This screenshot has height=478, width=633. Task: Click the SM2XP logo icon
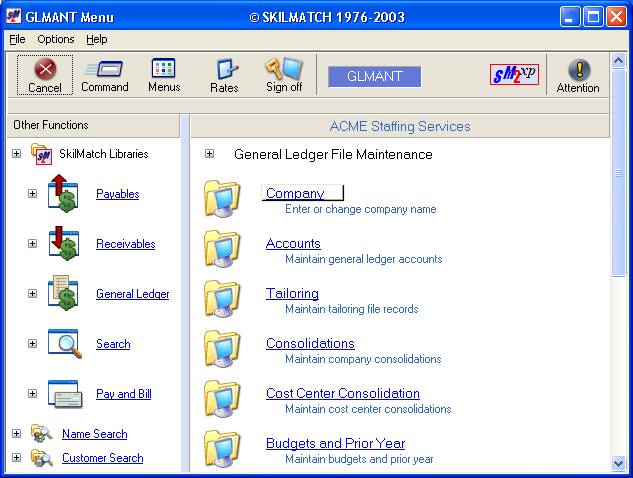point(514,75)
